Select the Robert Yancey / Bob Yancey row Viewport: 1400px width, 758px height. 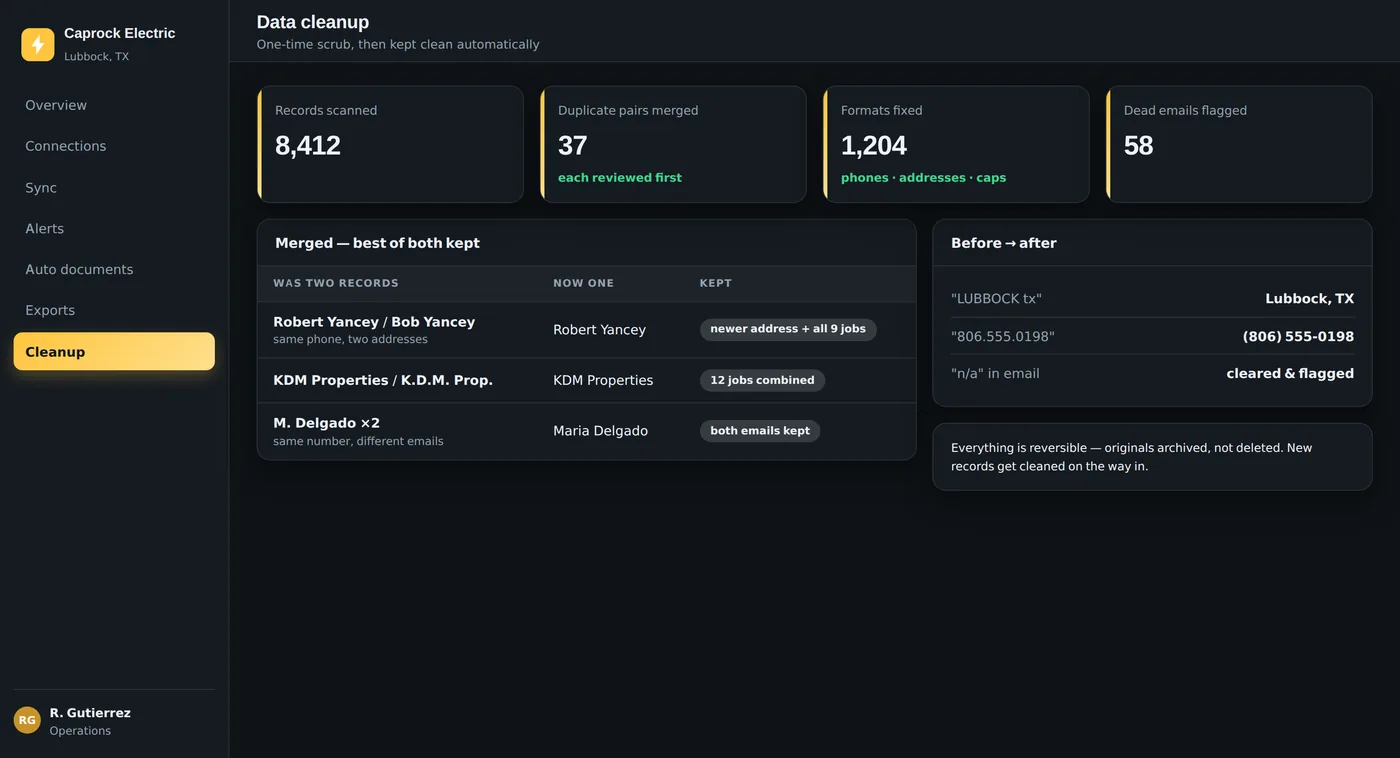(587, 330)
